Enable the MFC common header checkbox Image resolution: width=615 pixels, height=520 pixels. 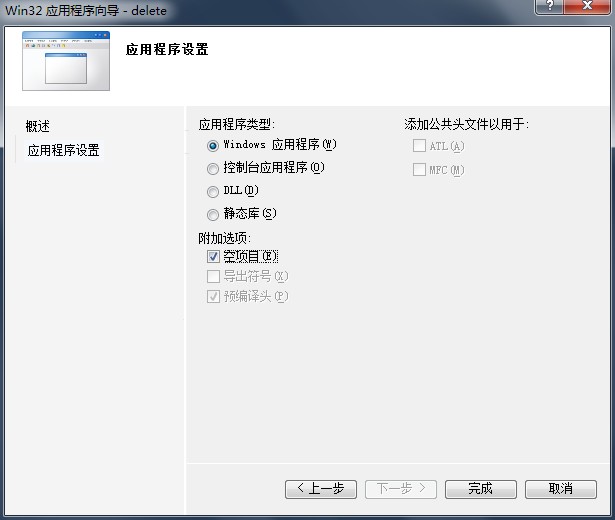point(419,169)
